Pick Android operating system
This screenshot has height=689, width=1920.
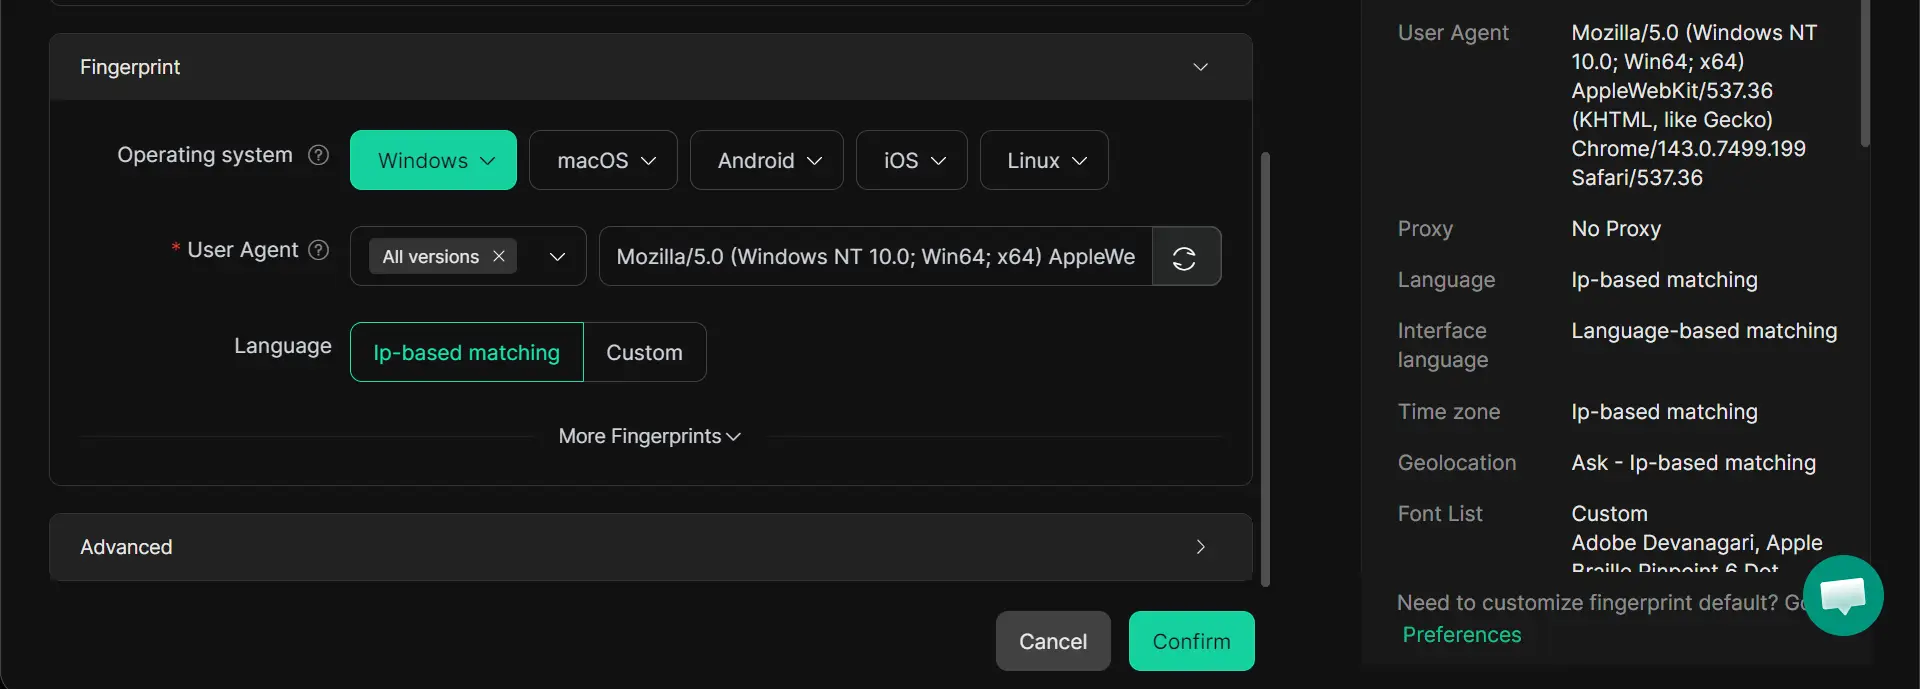tap(766, 161)
